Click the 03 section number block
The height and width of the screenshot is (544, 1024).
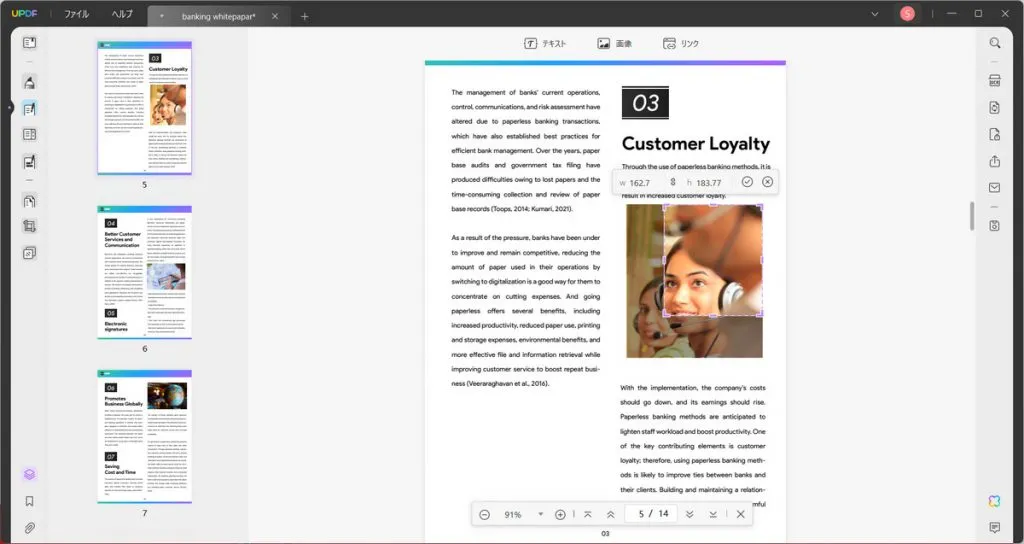click(x=645, y=103)
